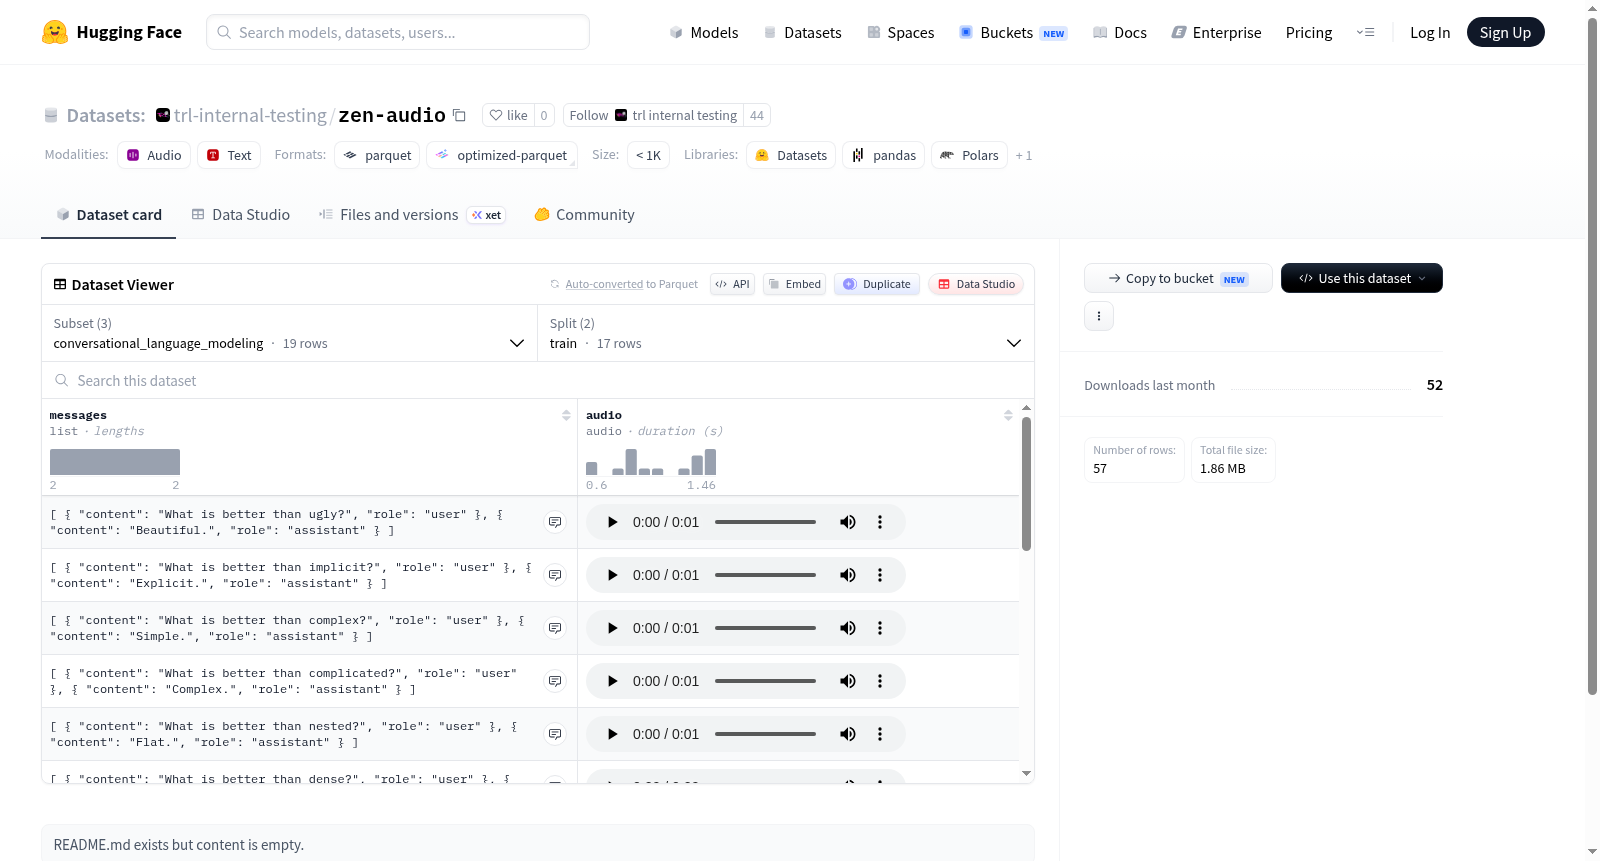
Task: Click the Follow trl internal testing button
Action: [653, 115]
